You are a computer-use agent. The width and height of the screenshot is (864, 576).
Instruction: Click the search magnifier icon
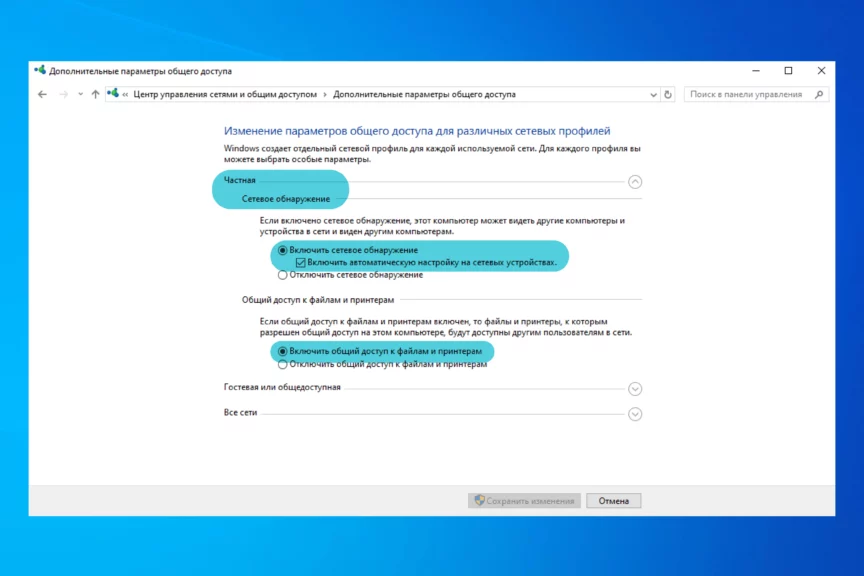(x=819, y=94)
